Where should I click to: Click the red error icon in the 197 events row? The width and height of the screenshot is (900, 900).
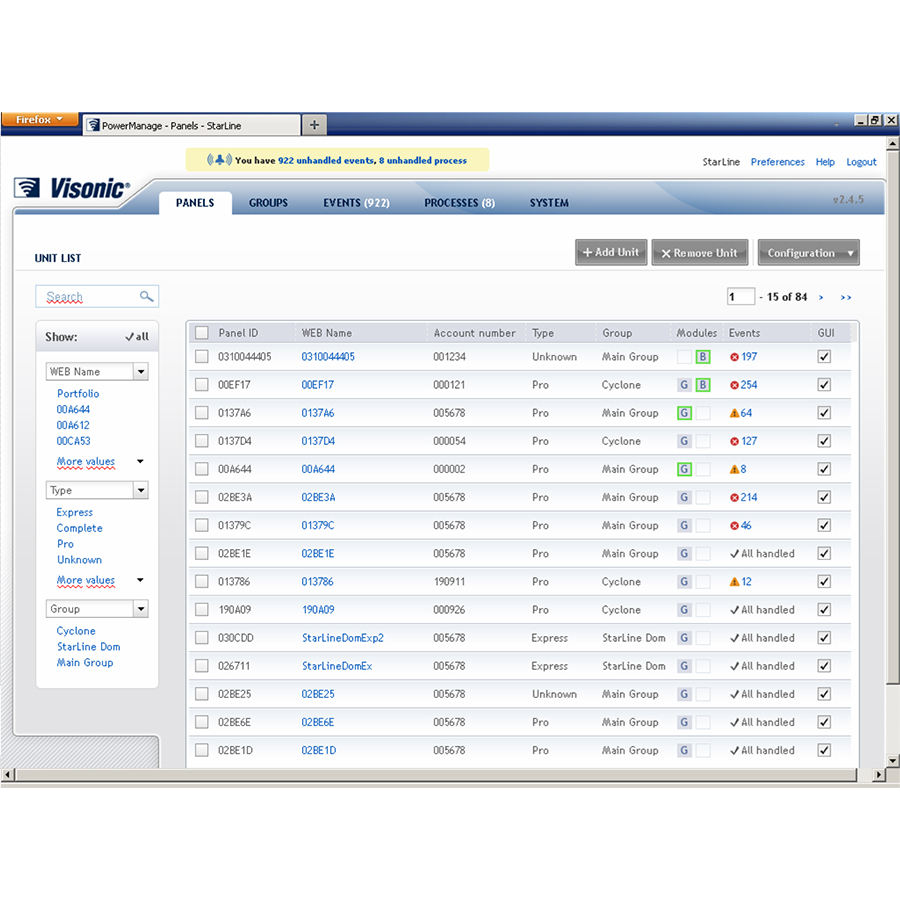point(734,357)
